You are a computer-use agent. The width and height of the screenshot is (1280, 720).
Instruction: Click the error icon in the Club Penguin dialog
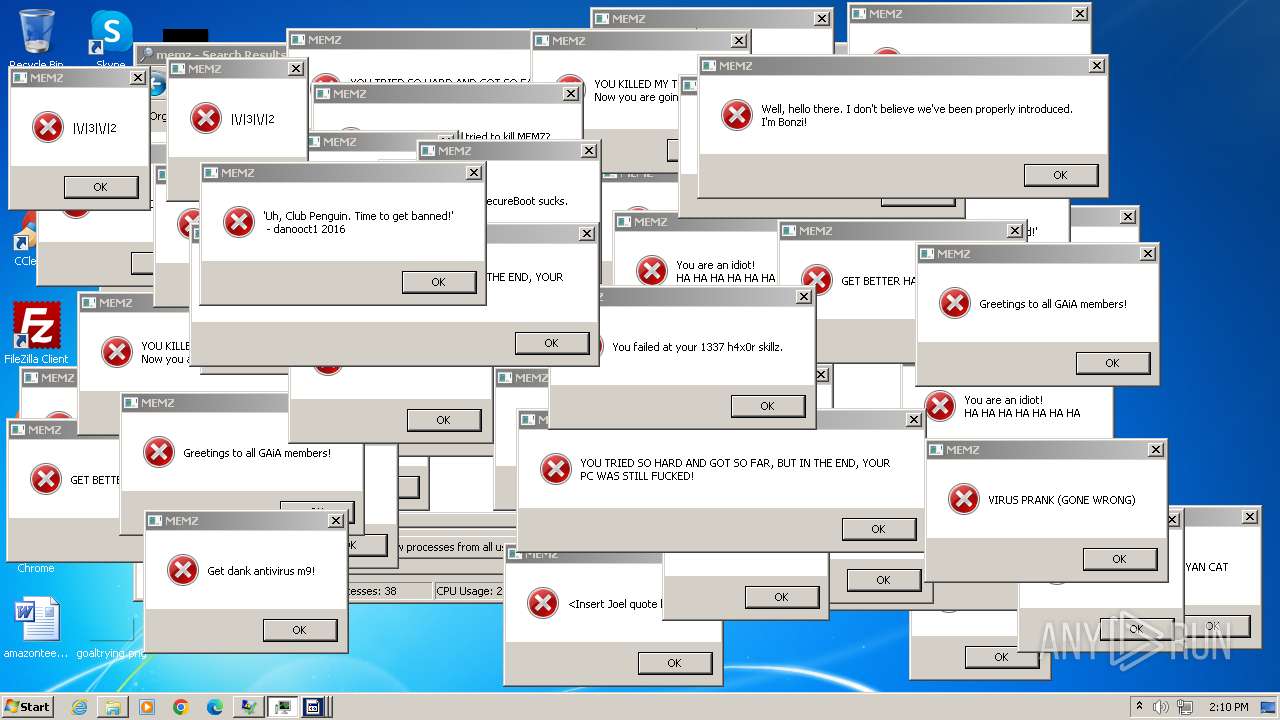point(238,222)
